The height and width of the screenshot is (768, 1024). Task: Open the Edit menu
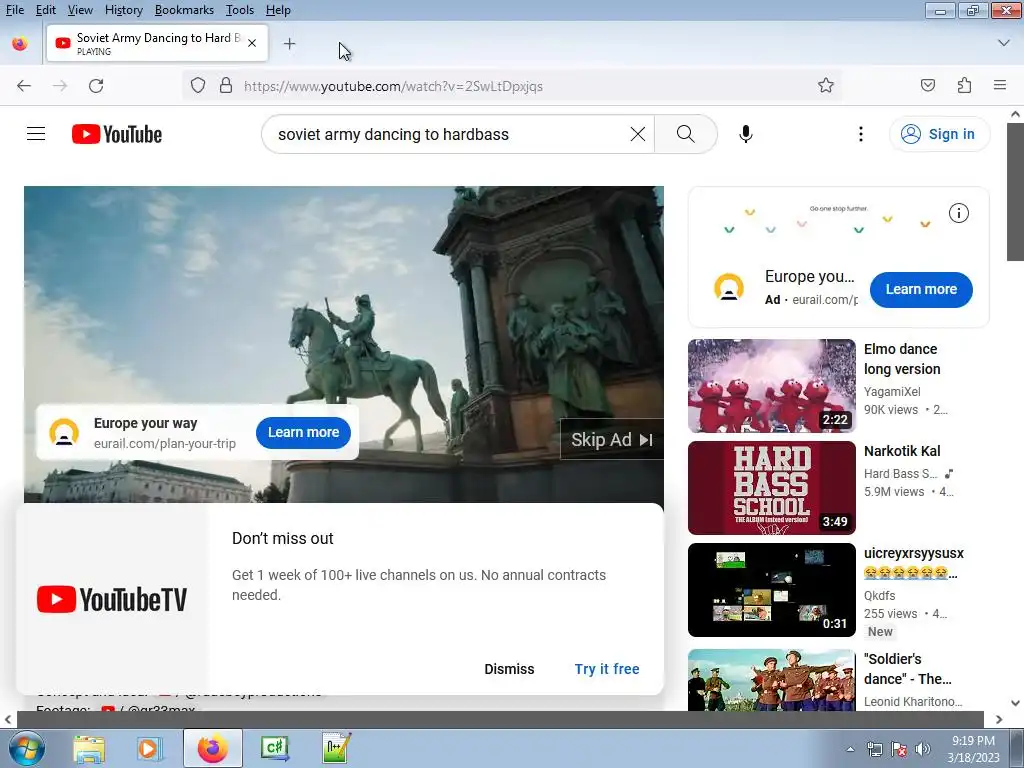(x=46, y=10)
